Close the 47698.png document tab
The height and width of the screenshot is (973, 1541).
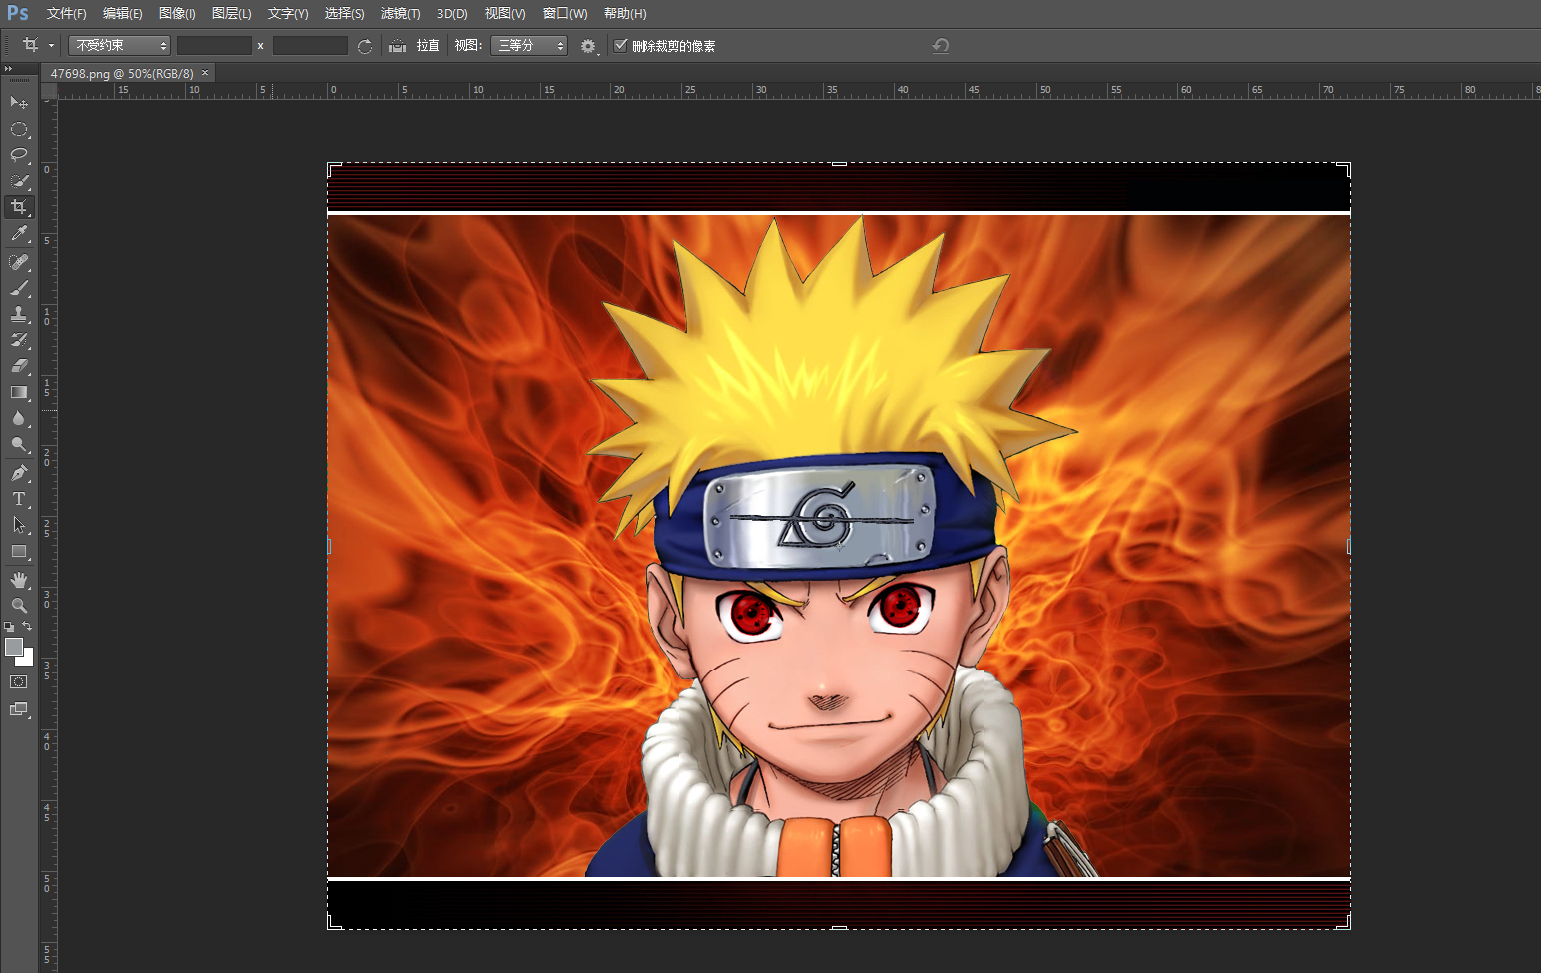point(205,73)
